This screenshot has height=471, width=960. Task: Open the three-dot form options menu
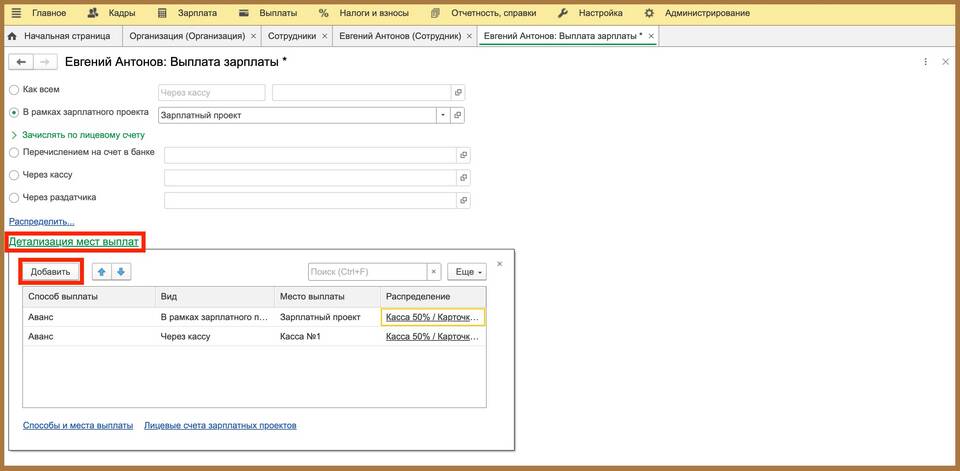coord(926,62)
